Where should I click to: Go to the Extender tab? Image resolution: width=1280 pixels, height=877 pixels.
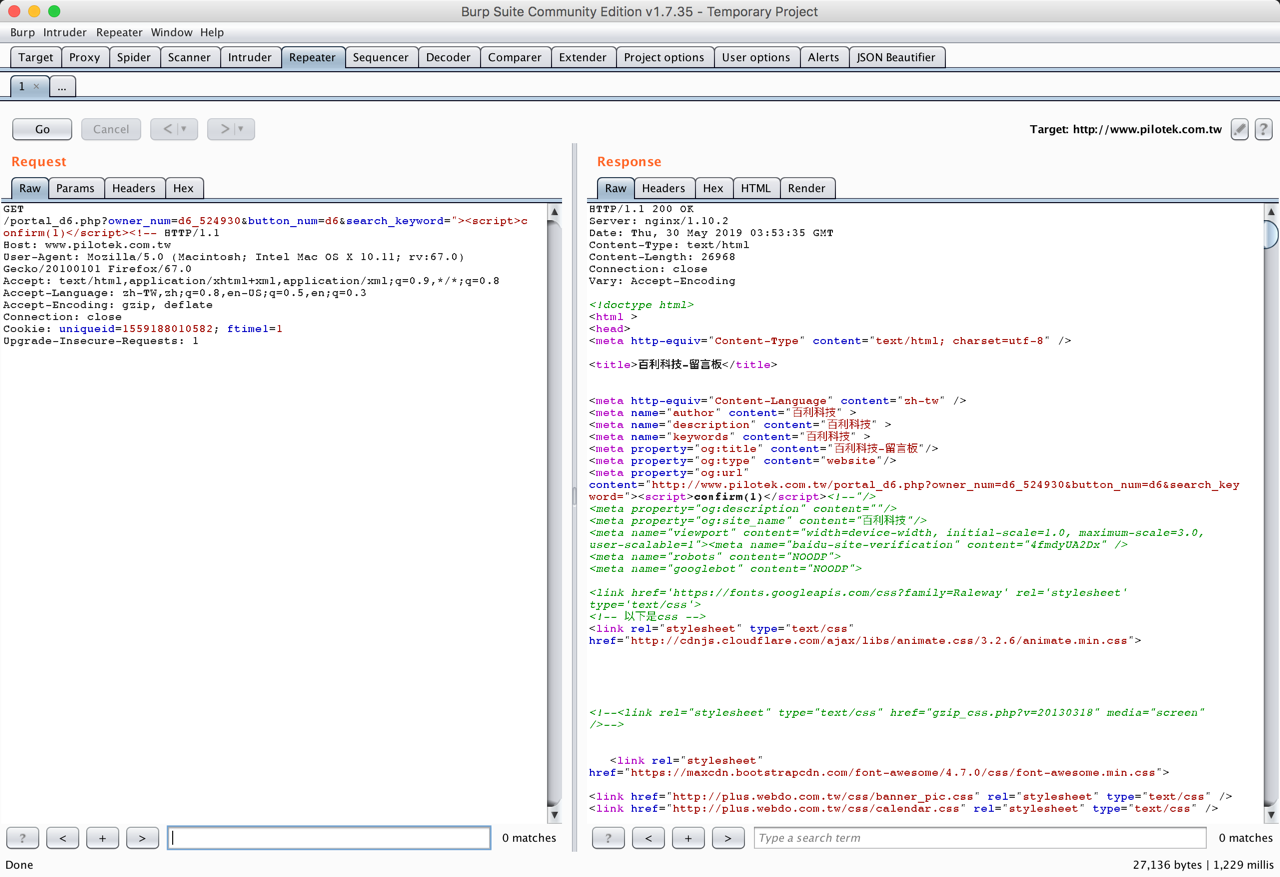pos(583,57)
